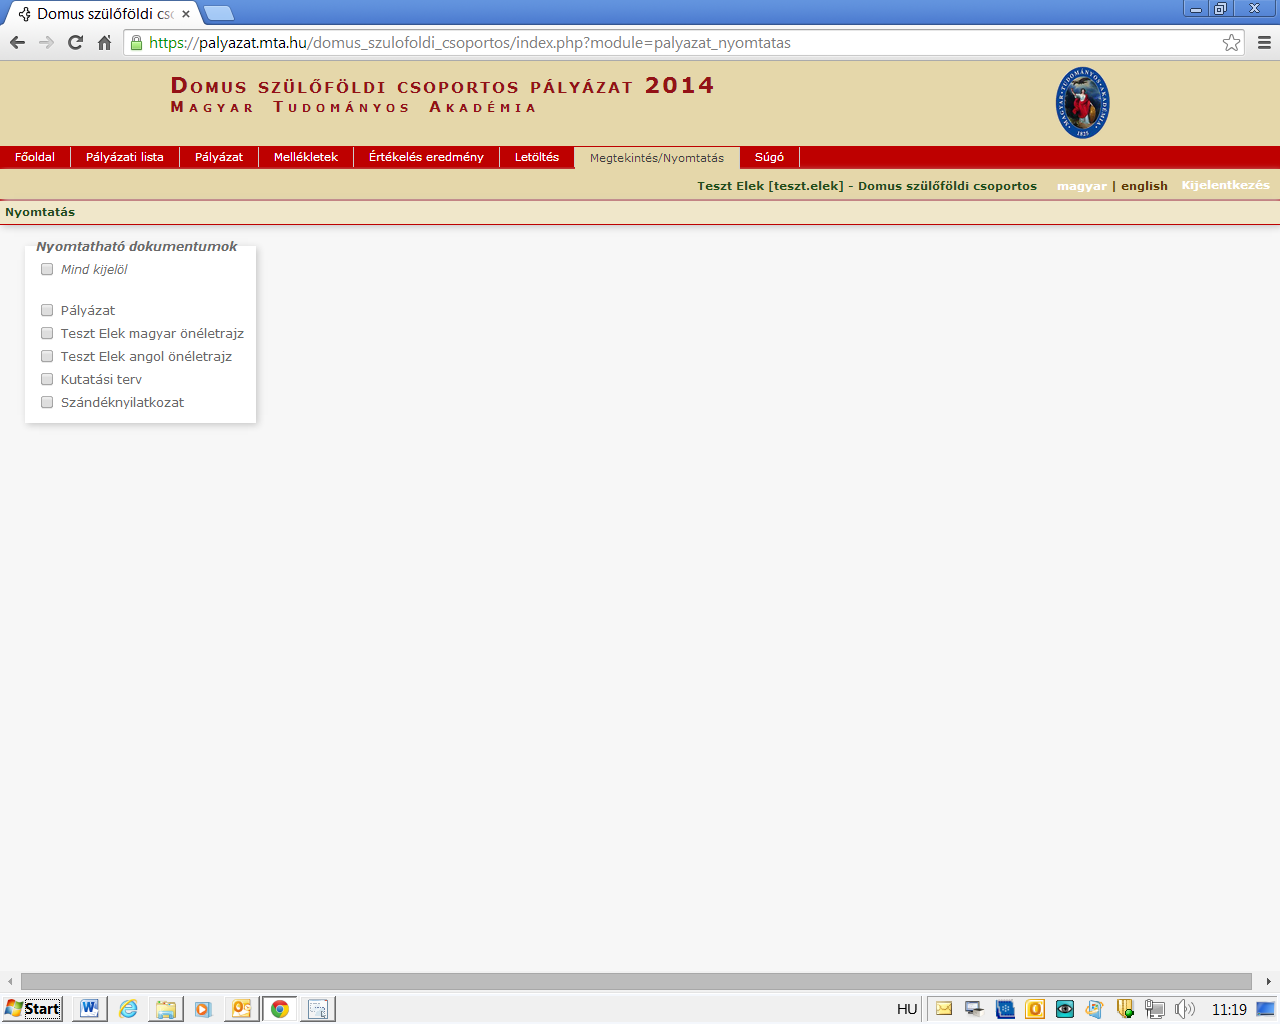Select Teszt Elek magyar önéletrajz checkbox
This screenshot has width=1280, height=1024.
tap(47, 333)
